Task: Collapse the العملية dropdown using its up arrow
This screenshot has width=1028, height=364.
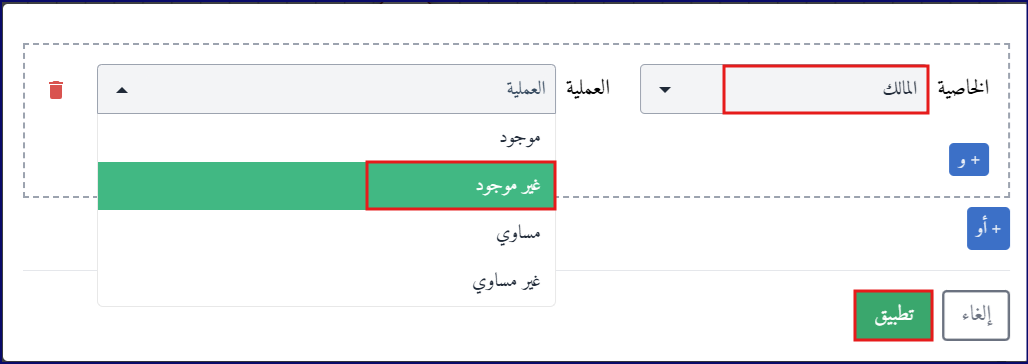Action: pyautogui.click(x=122, y=90)
